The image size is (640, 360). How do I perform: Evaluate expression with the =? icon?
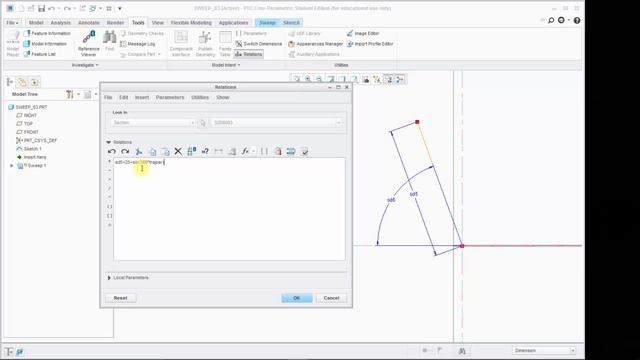point(205,151)
